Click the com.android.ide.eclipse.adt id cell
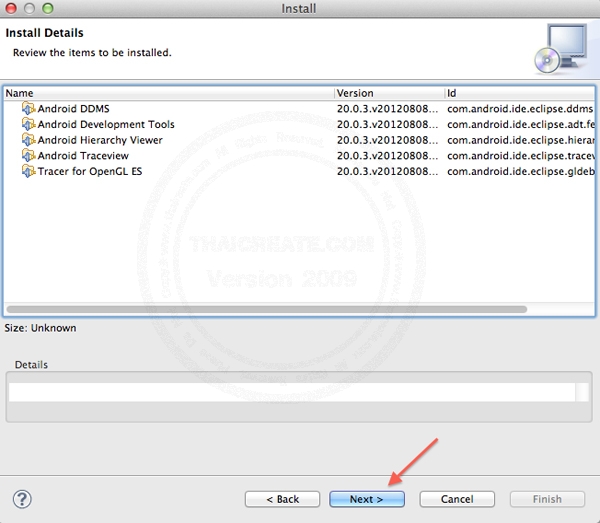 click(x=520, y=124)
